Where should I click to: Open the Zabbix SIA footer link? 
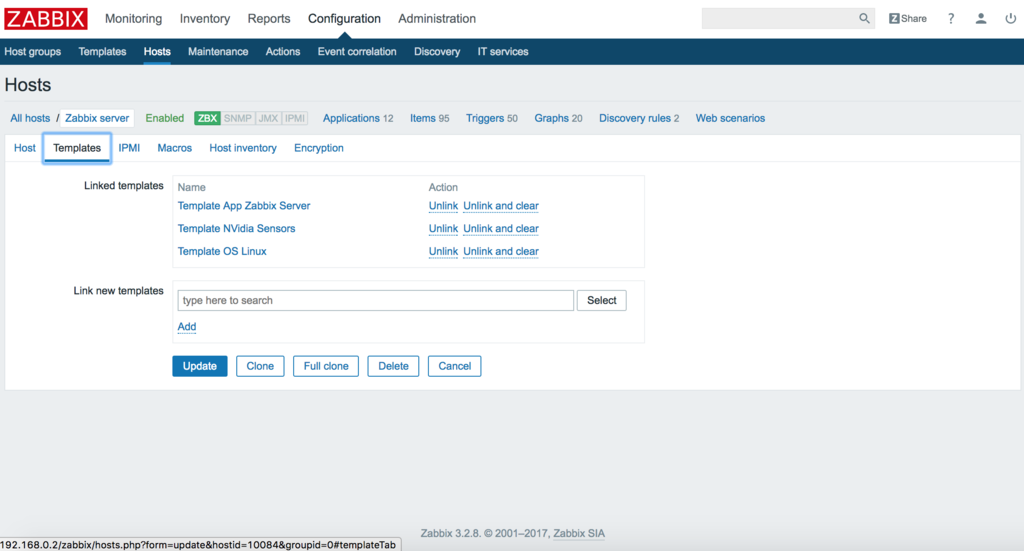point(579,533)
